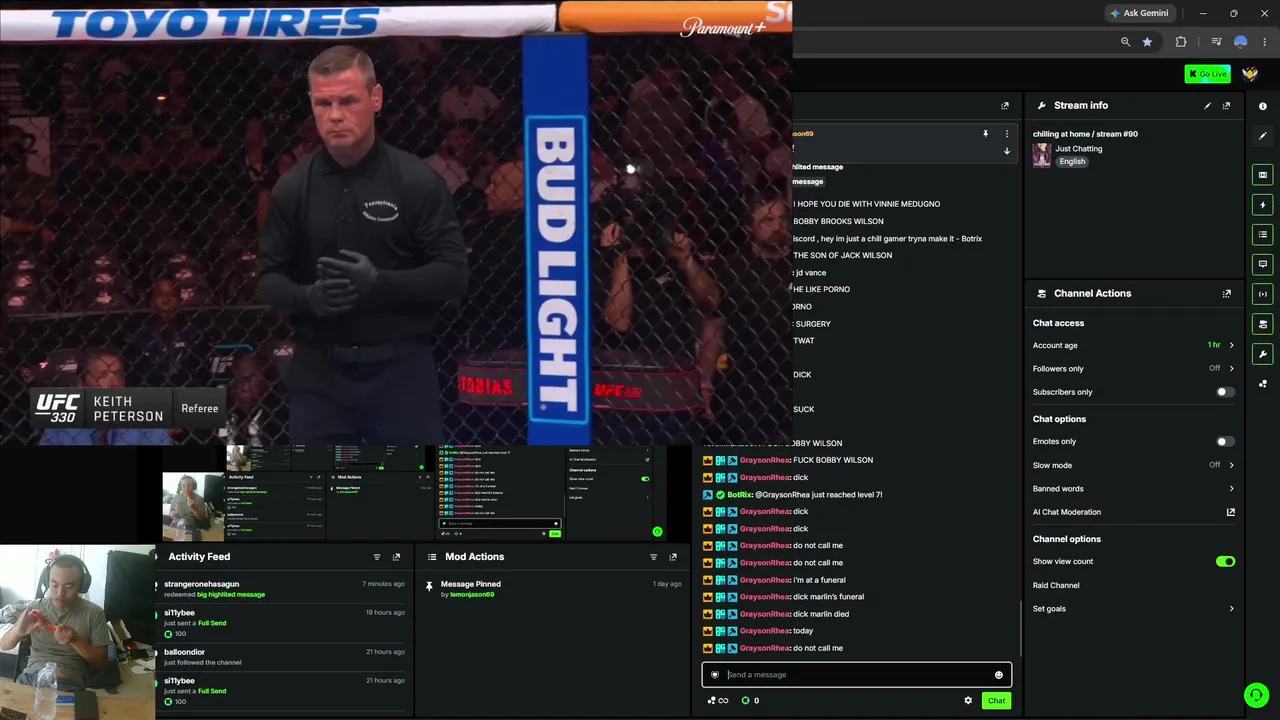Viewport: 1280px width, 720px height.
Task: Open the browser Extensions puzzle icon
Action: 1181,42
